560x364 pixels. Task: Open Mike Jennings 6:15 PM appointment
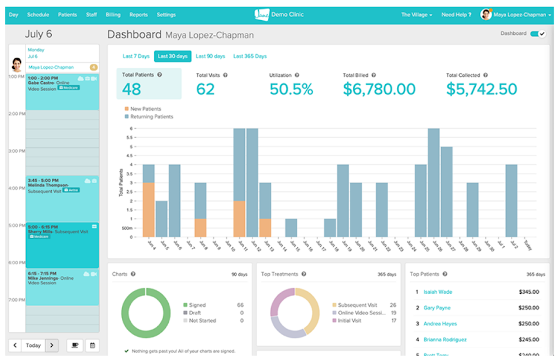tap(62, 287)
